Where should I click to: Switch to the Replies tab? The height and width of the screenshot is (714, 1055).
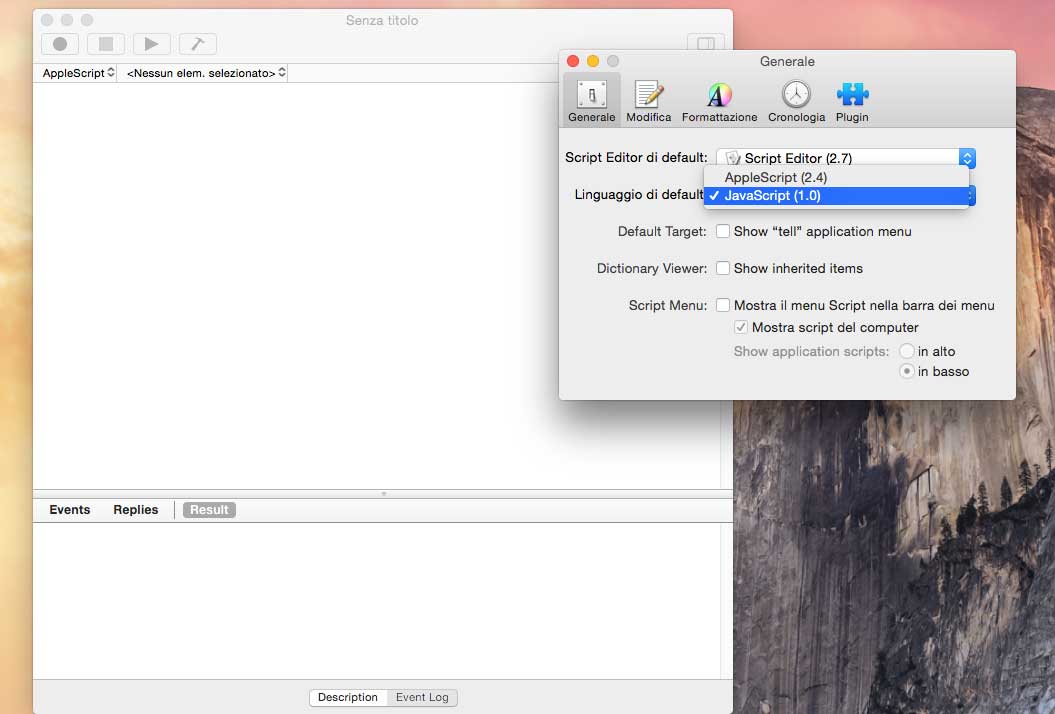(135, 510)
